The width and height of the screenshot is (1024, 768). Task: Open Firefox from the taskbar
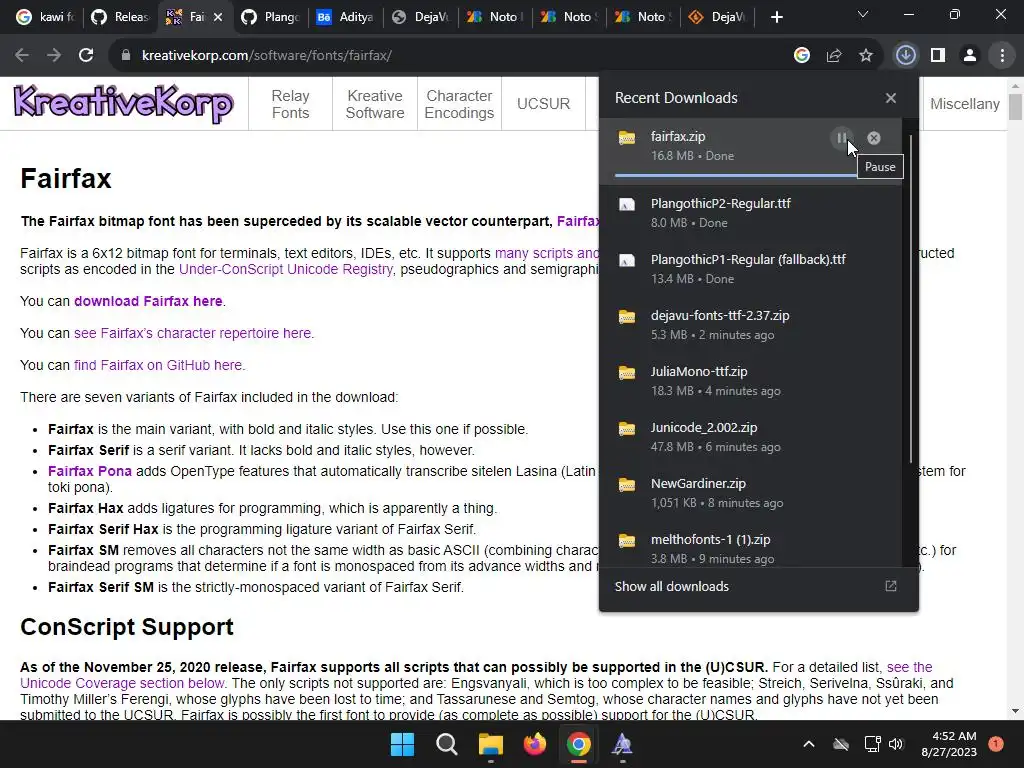(x=535, y=744)
